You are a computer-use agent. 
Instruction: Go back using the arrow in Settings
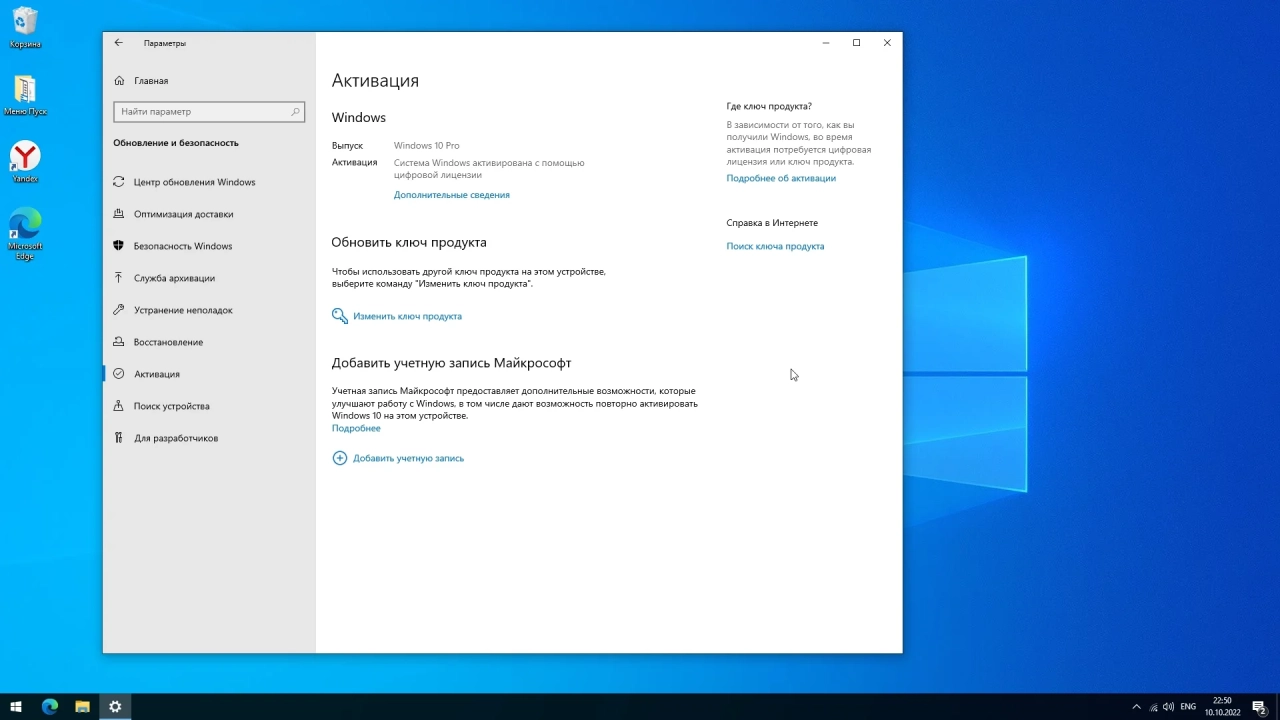pos(118,43)
